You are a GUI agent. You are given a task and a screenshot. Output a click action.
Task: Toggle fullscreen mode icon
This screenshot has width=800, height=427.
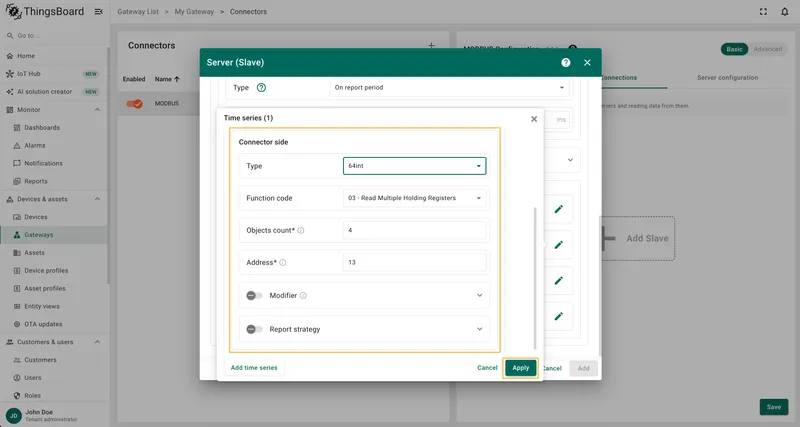(763, 11)
